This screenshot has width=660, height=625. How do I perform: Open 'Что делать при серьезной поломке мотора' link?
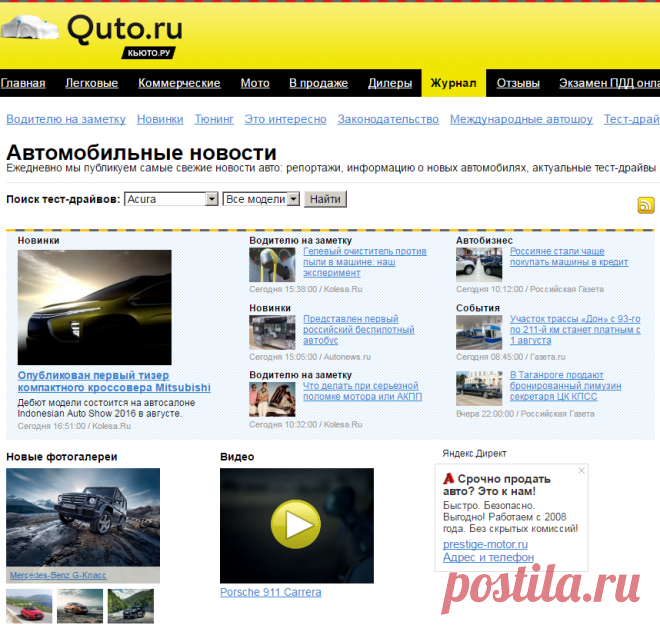[362, 391]
